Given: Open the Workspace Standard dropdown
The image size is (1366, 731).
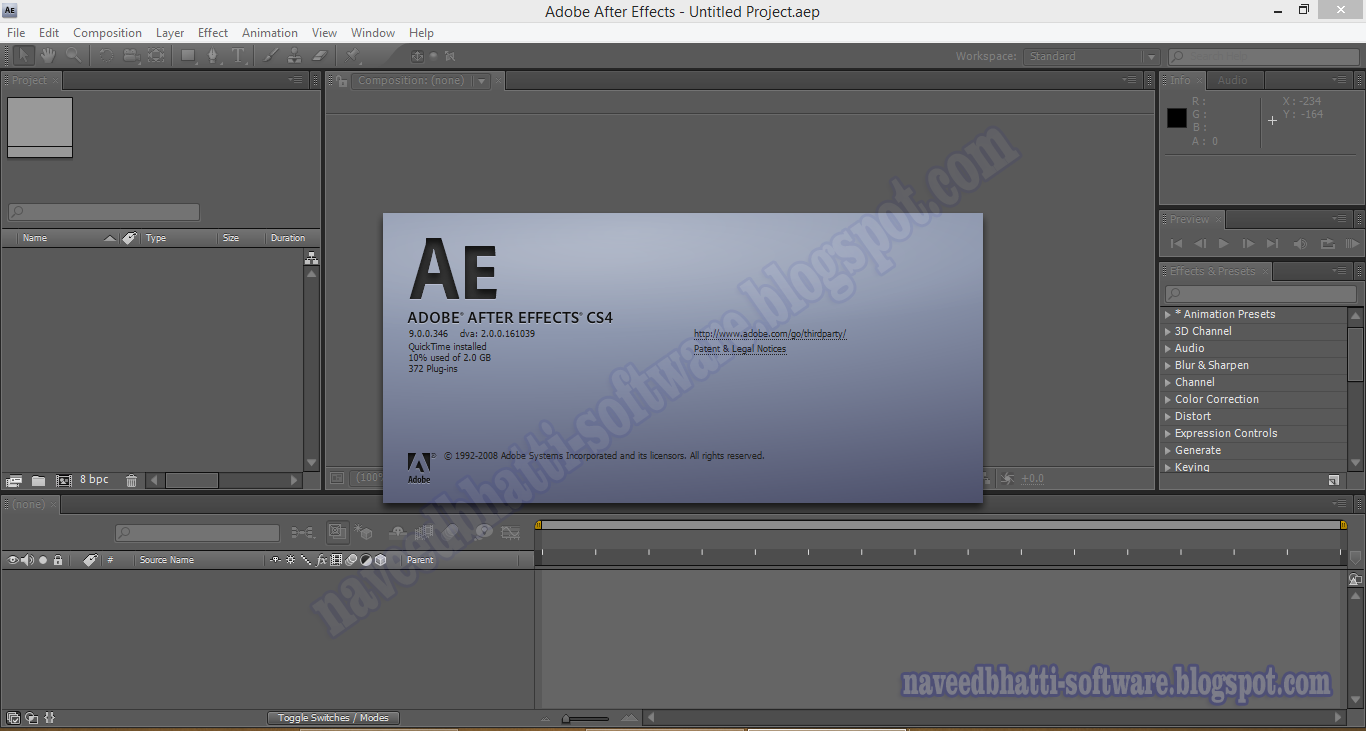Looking at the screenshot, I should pyautogui.click(x=1091, y=57).
